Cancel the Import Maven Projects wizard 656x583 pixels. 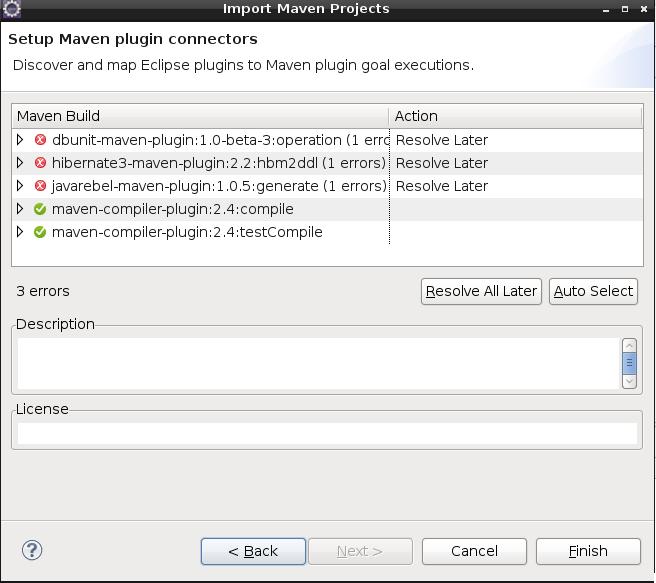(474, 551)
